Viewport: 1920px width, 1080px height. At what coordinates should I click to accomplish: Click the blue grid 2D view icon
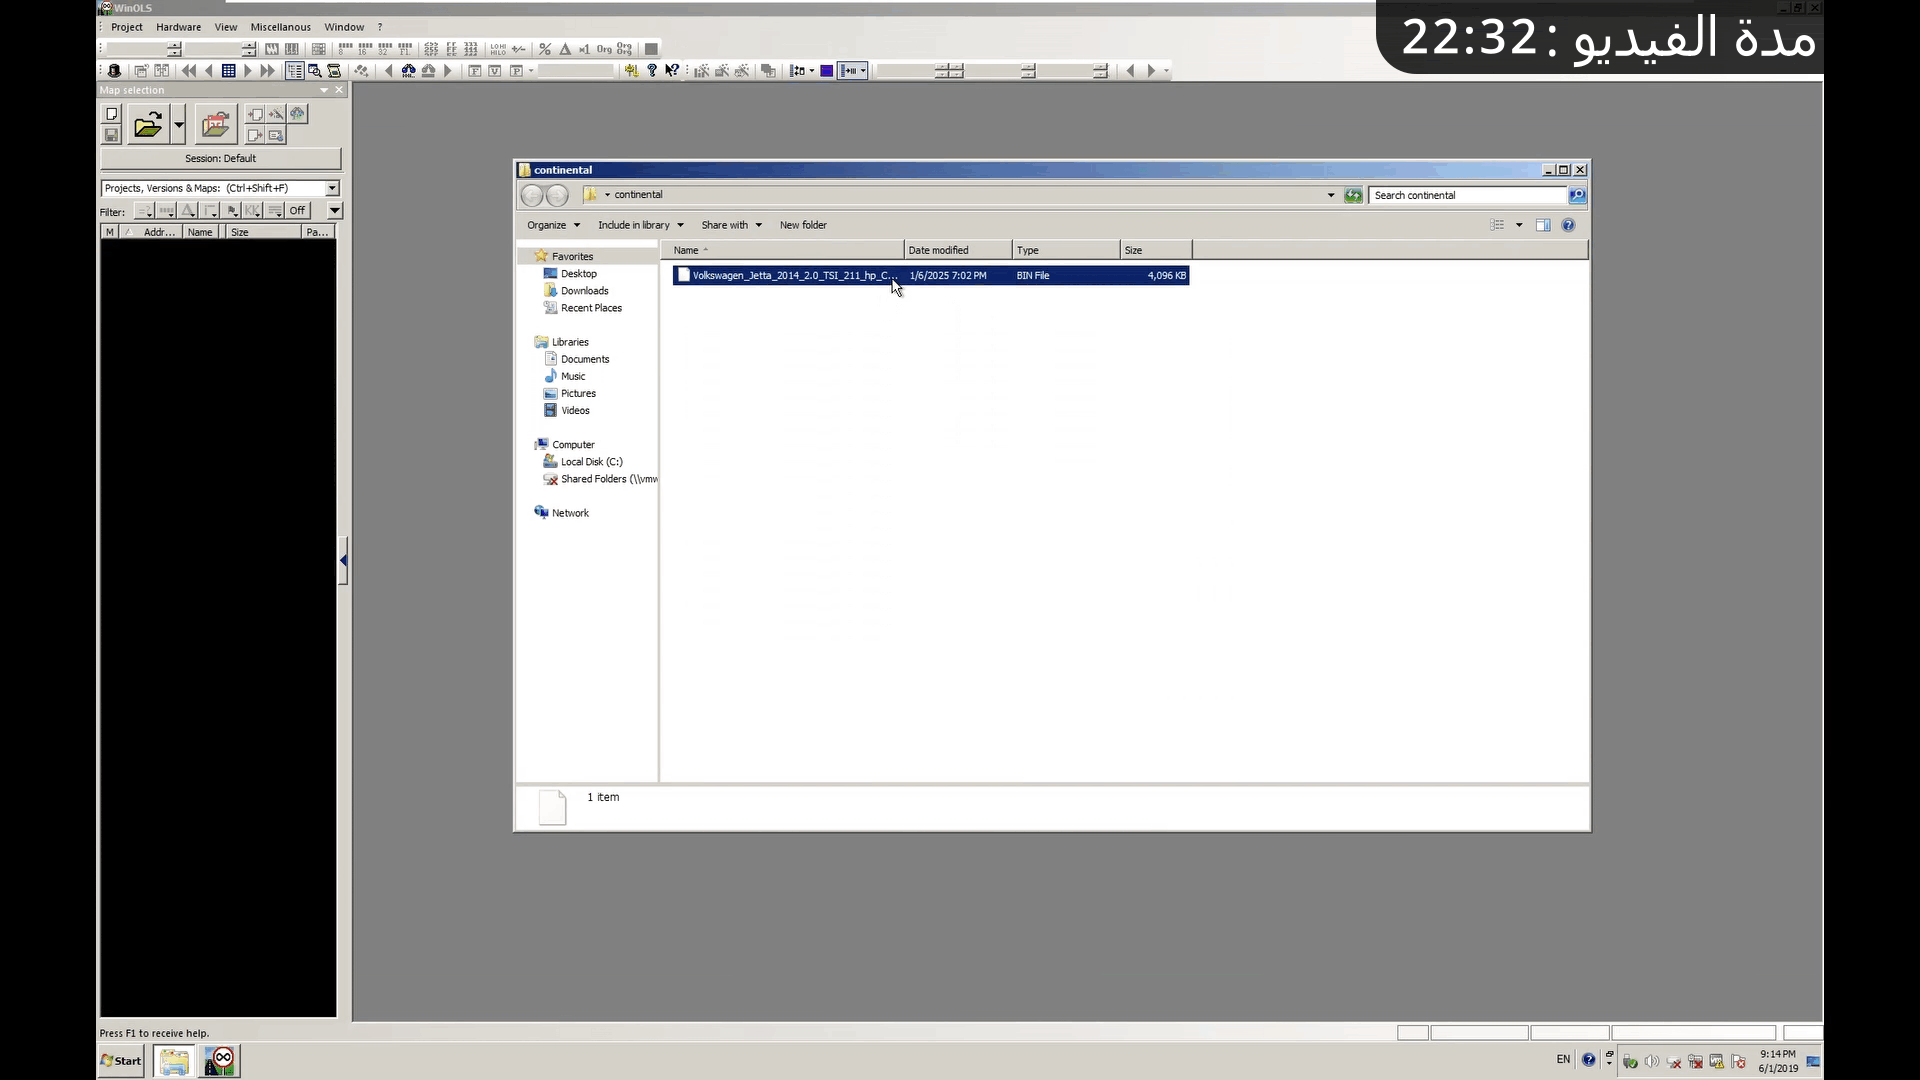[229, 71]
